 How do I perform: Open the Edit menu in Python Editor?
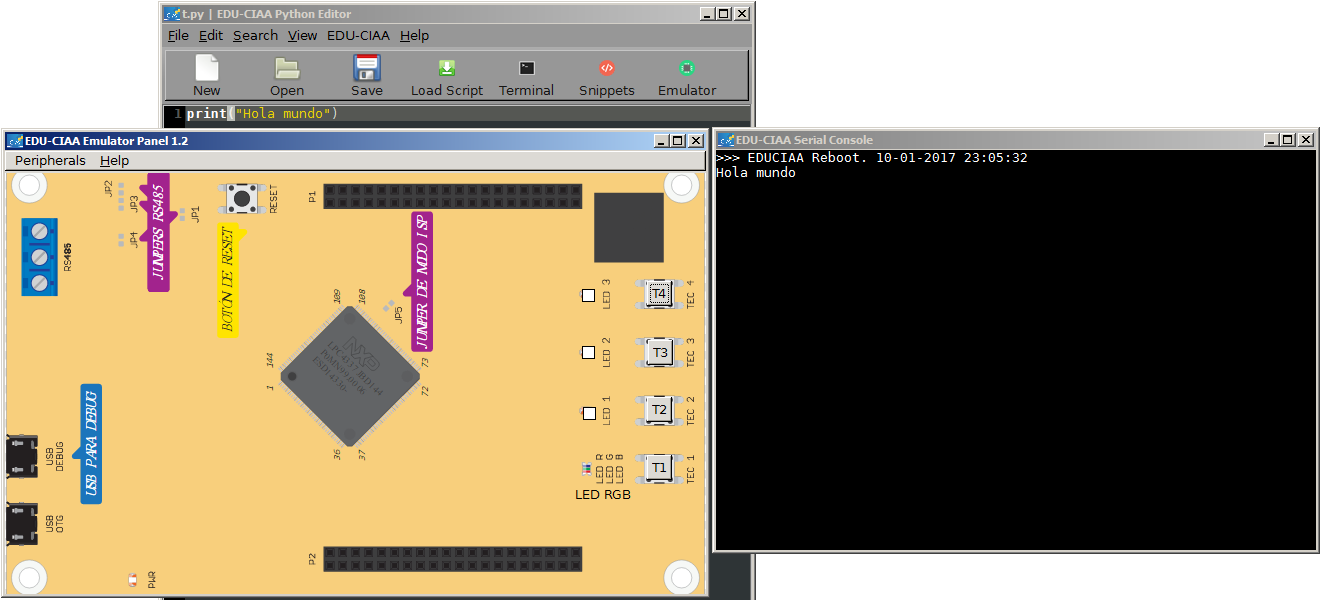pyautogui.click(x=211, y=35)
